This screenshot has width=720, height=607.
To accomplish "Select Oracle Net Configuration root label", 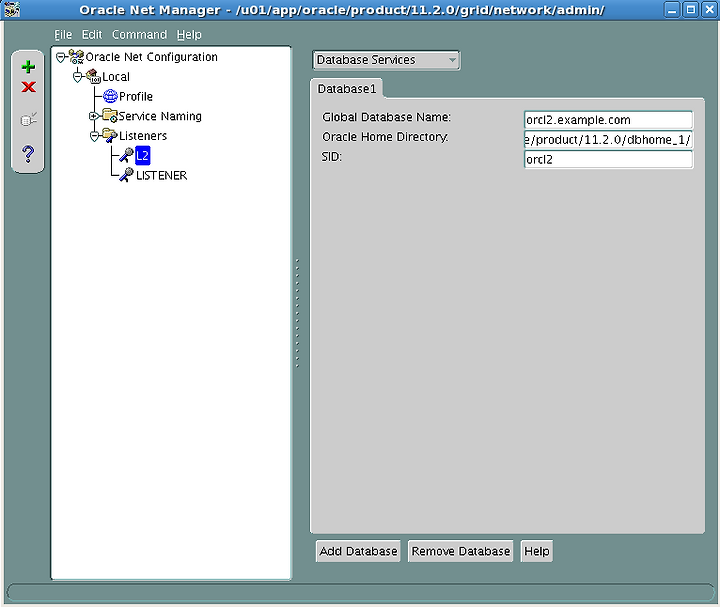I will coord(152,57).
